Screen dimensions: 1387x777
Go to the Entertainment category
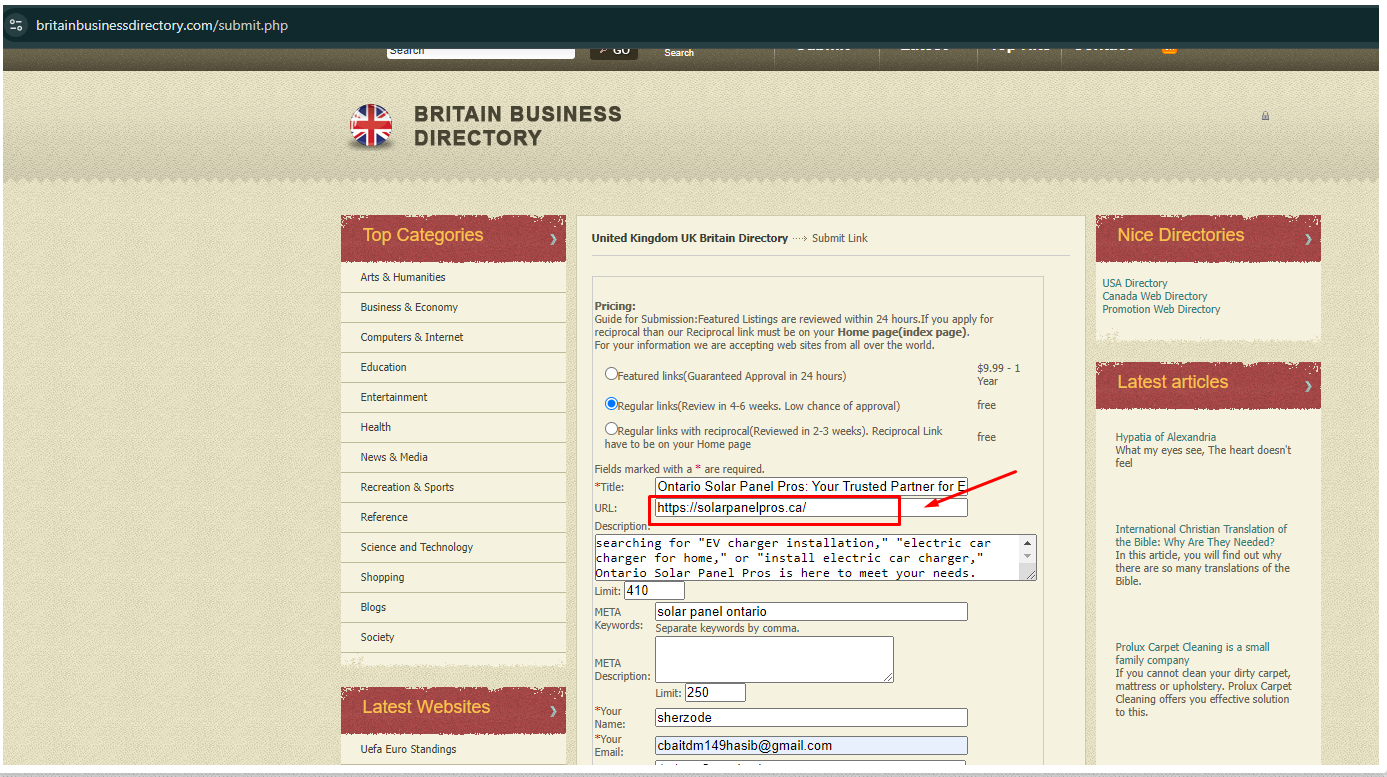click(x=394, y=397)
